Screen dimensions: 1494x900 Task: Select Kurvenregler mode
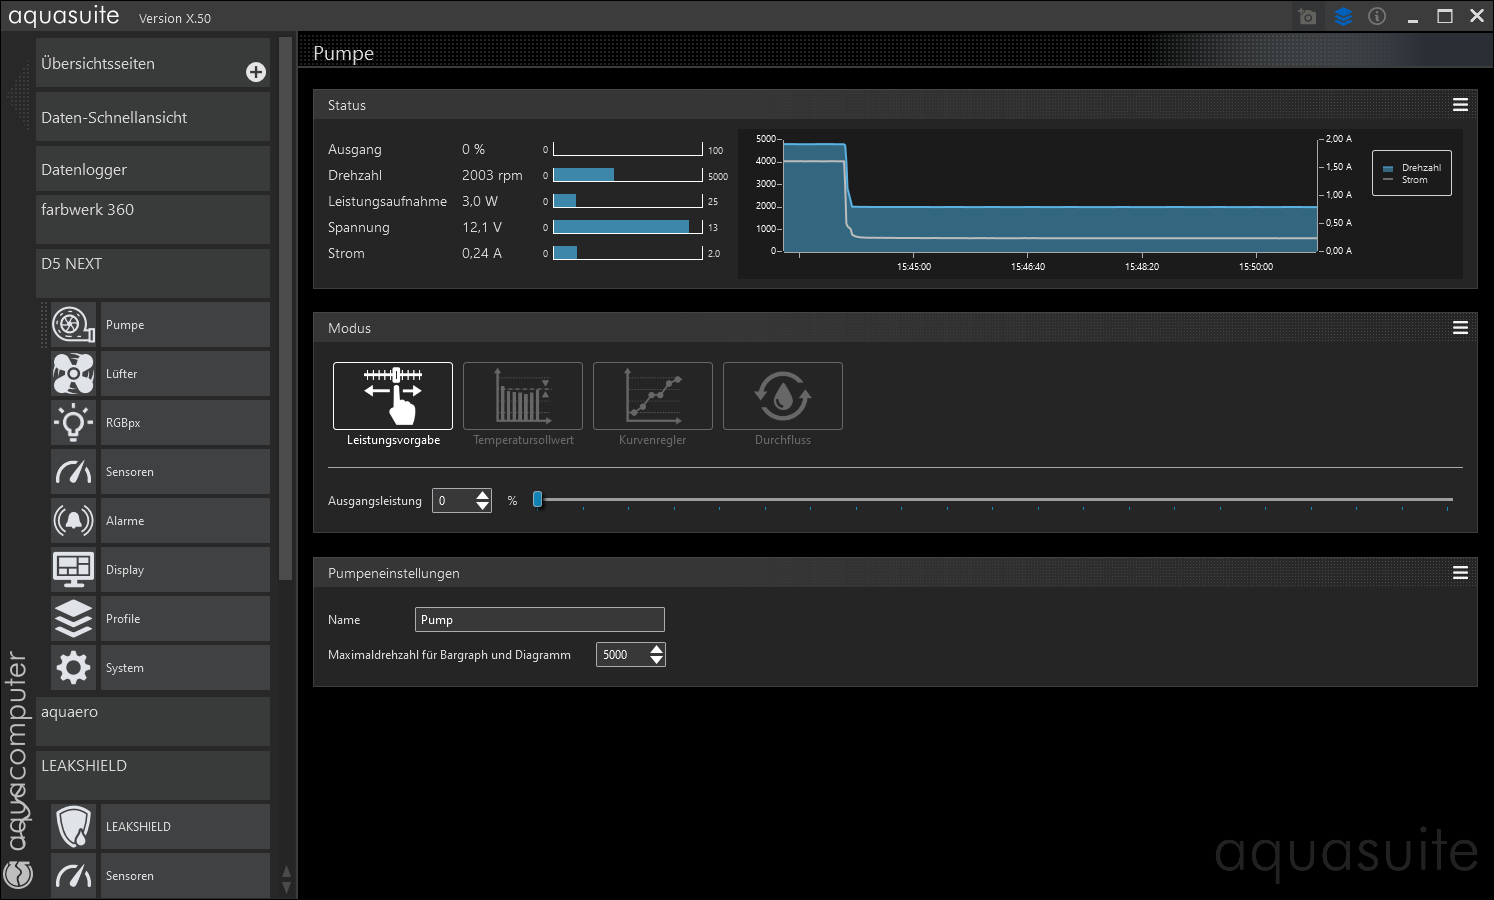coord(653,396)
